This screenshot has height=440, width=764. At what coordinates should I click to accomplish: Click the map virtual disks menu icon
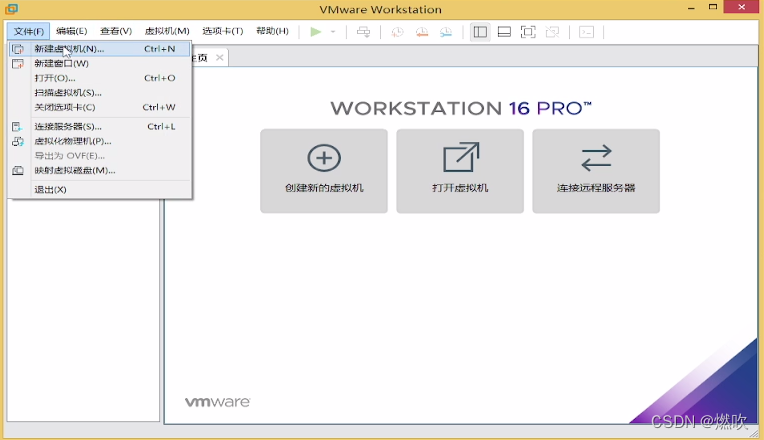18,171
